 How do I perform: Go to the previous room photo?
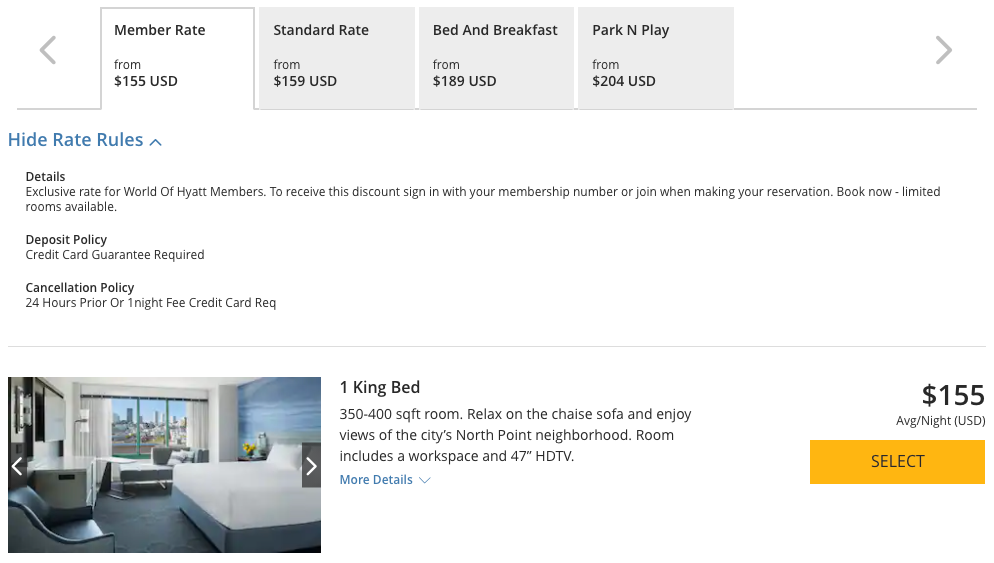17,466
